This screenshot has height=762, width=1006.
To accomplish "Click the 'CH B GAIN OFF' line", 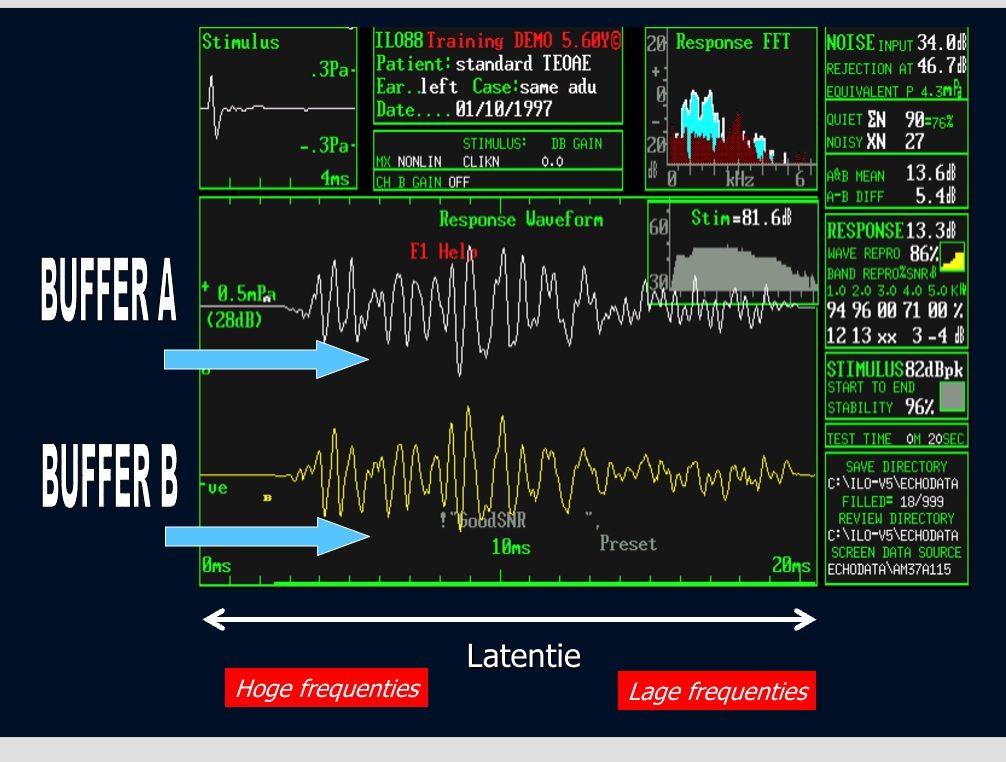I will (x=423, y=182).
